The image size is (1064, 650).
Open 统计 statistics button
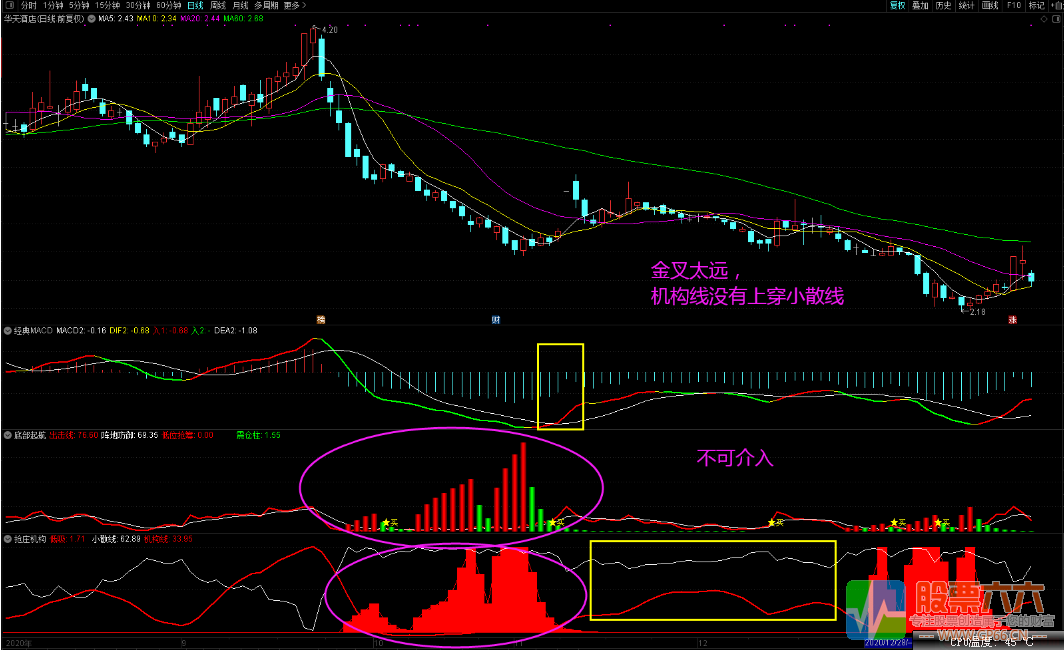click(x=966, y=5)
